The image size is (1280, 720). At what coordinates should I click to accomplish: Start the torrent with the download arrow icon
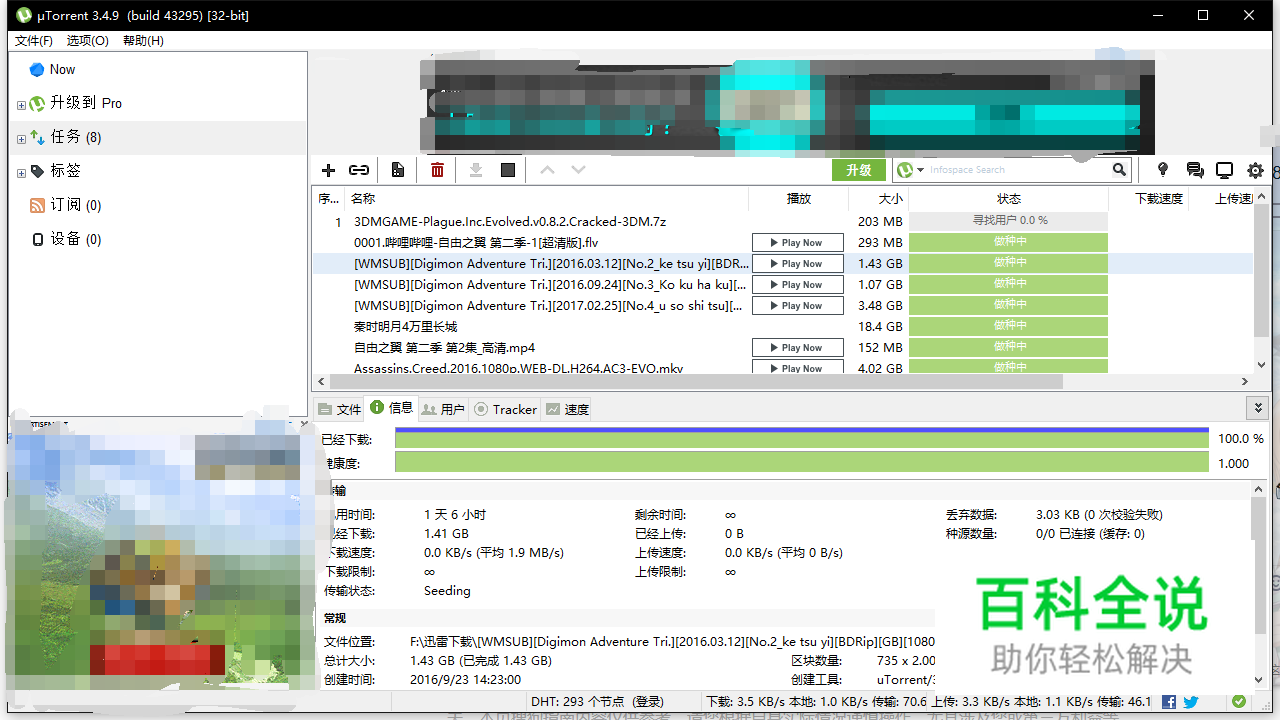click(476, 170)
